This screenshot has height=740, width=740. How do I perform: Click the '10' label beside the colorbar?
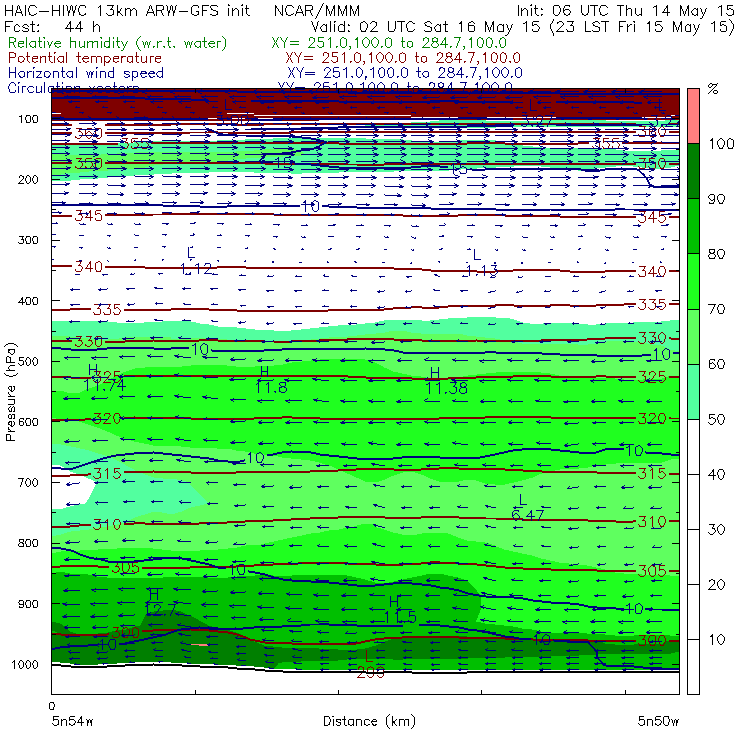click(x=716, y=639)
